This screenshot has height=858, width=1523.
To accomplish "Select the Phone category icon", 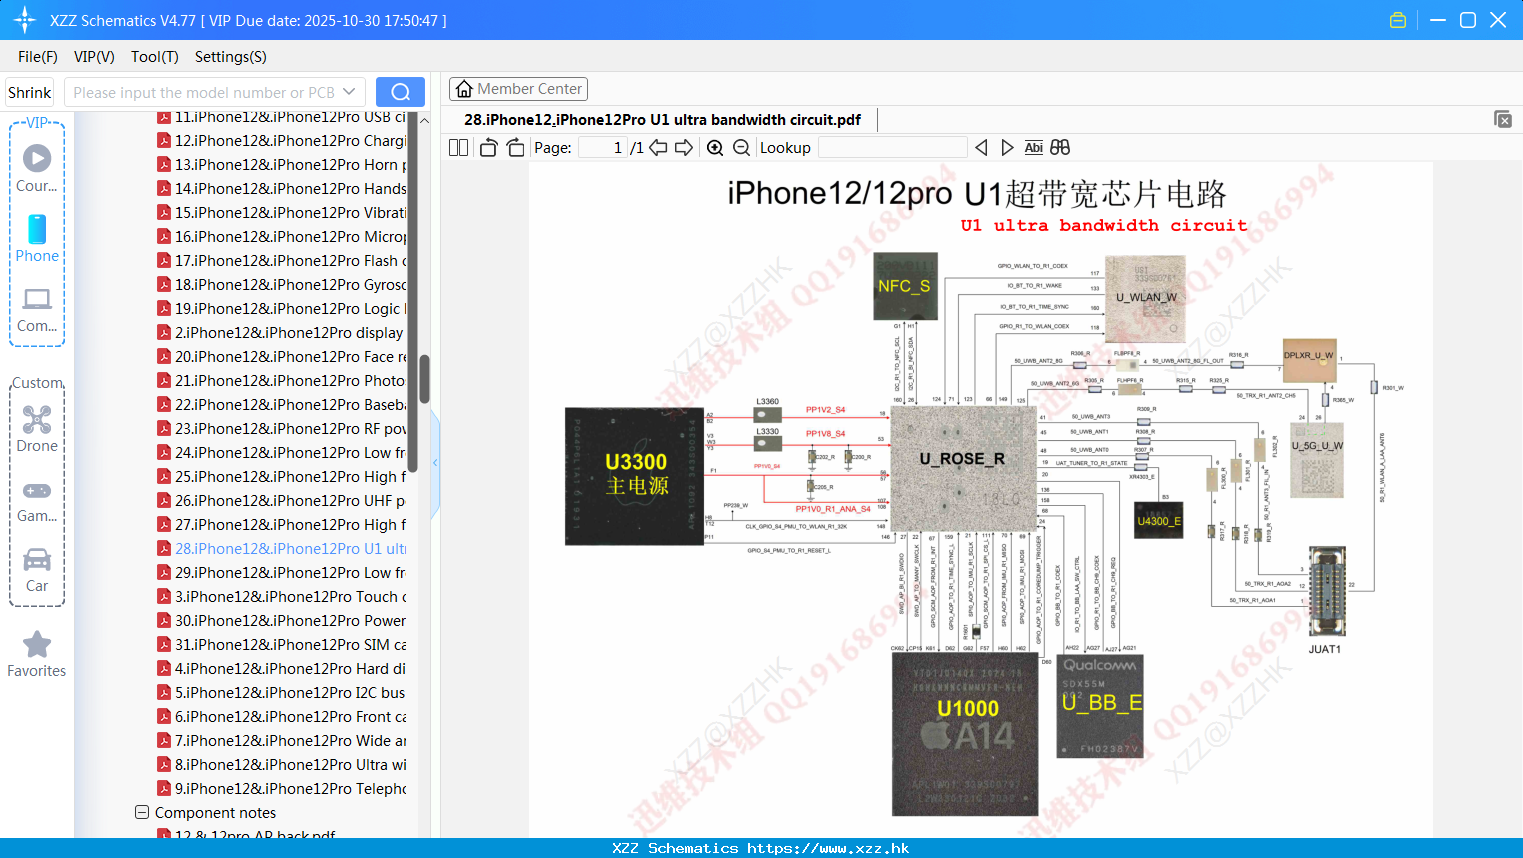I will coord(37,229).
